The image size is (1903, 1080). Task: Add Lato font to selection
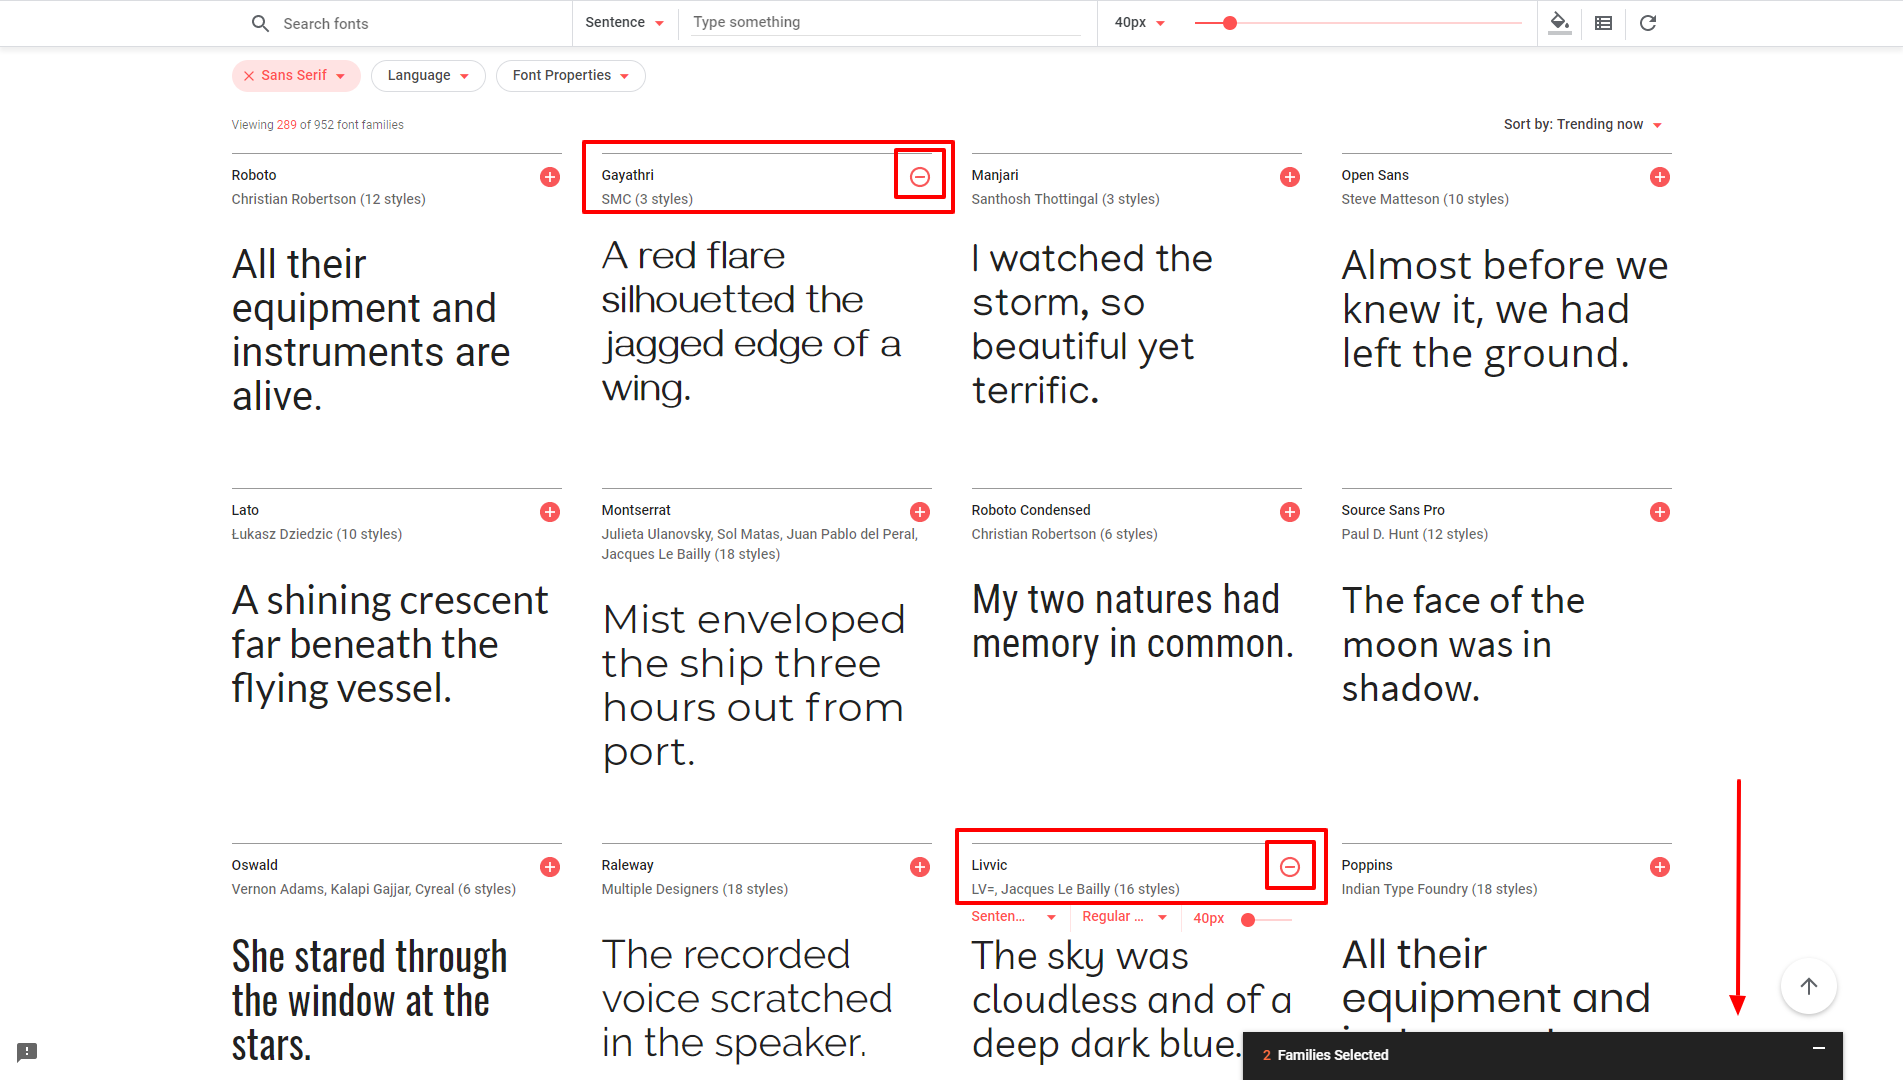(550, 512)
